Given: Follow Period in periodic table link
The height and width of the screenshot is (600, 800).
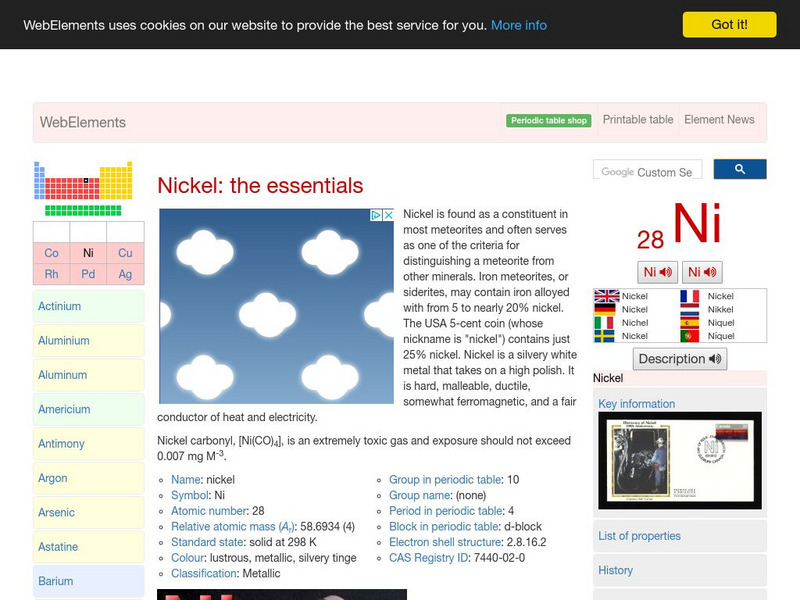Looking at the screenshot, I should click(x=446, y=511).
